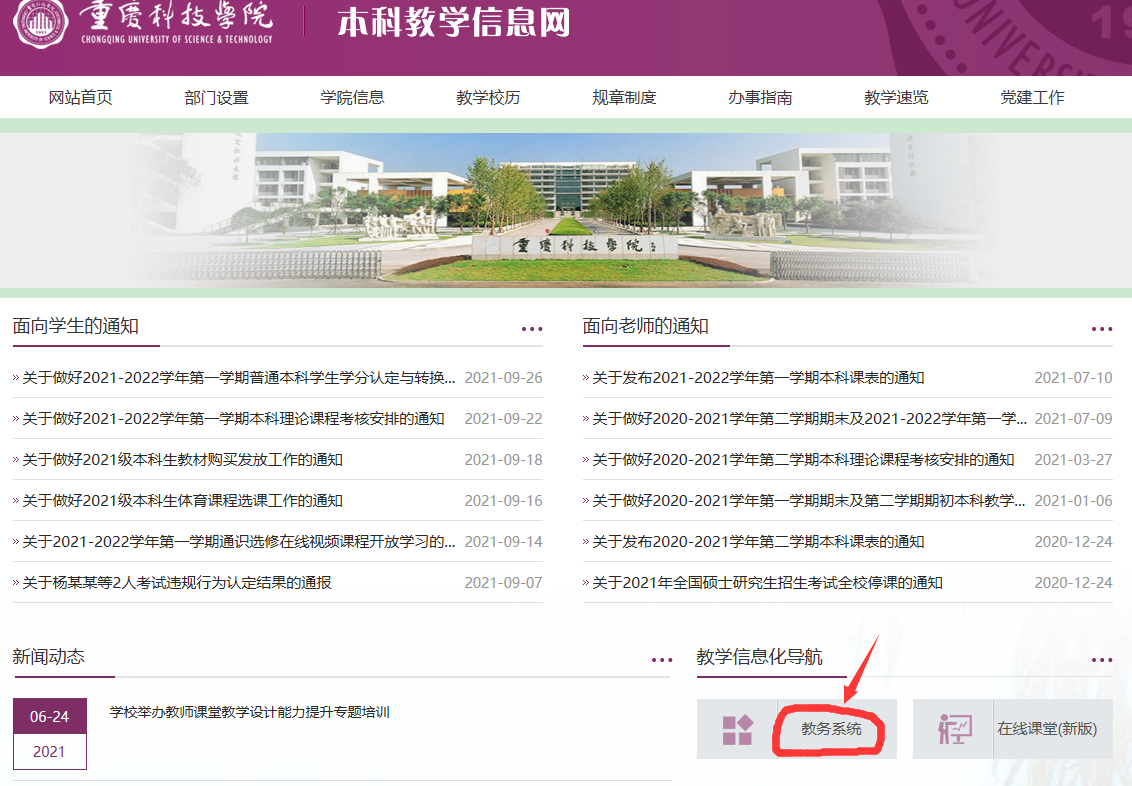Click the 教务系统 grid icon tile

737,730
